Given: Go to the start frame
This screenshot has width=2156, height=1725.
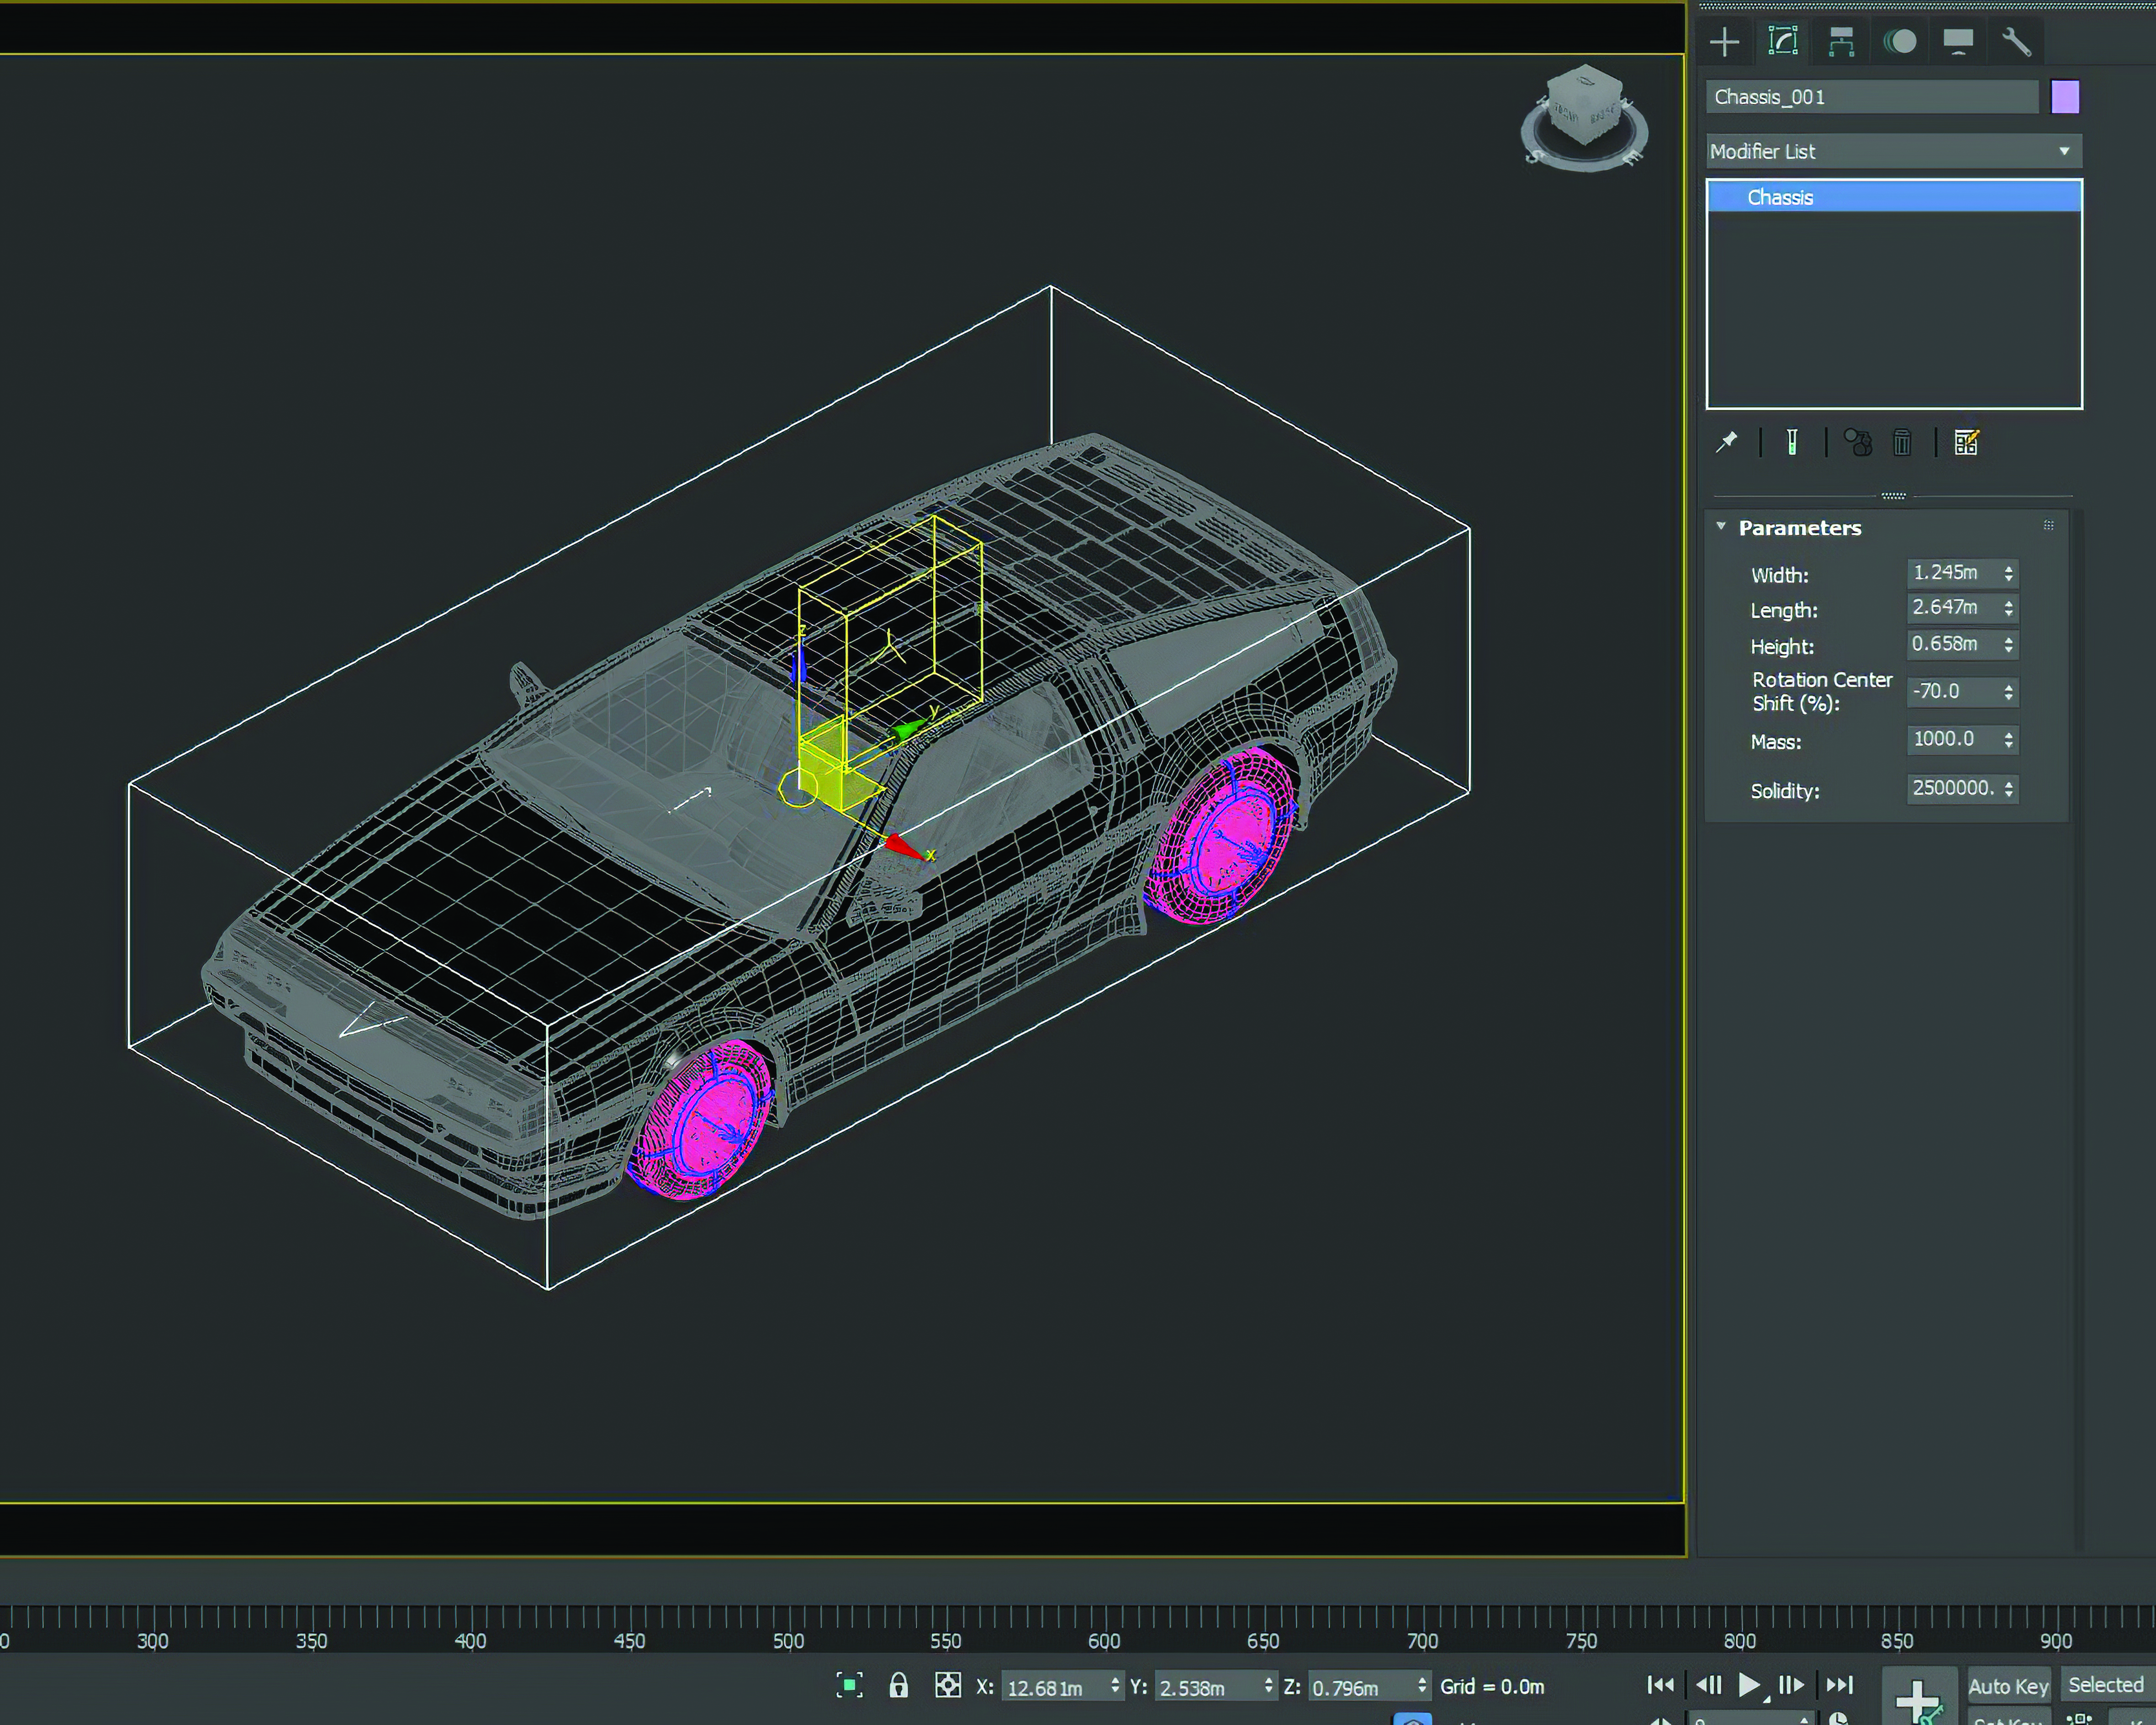Looking at the screenshot, I should point(1661,1685).
